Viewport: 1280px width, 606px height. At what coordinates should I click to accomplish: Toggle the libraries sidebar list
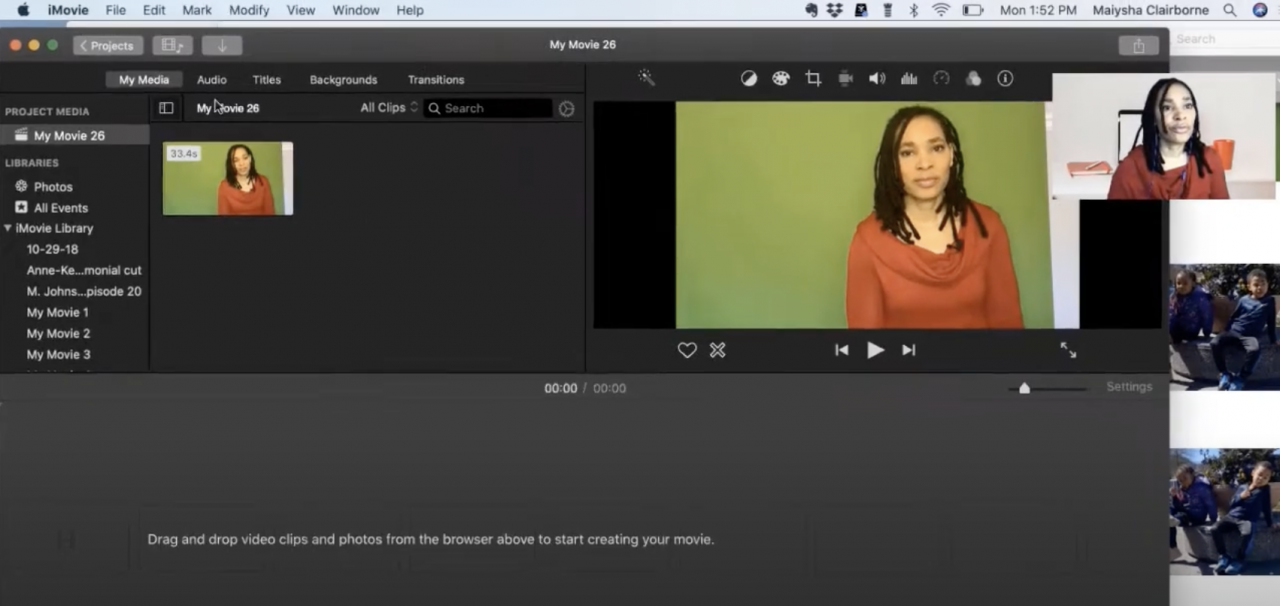click(x=166, y=108)
